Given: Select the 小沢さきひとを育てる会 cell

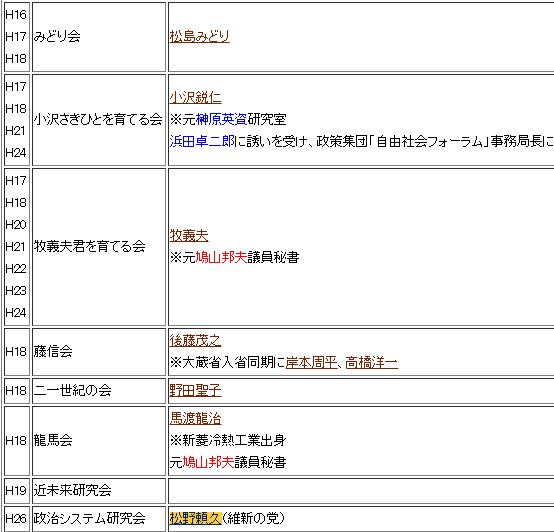Looking at the screenshot, I should tap(99, 120).
